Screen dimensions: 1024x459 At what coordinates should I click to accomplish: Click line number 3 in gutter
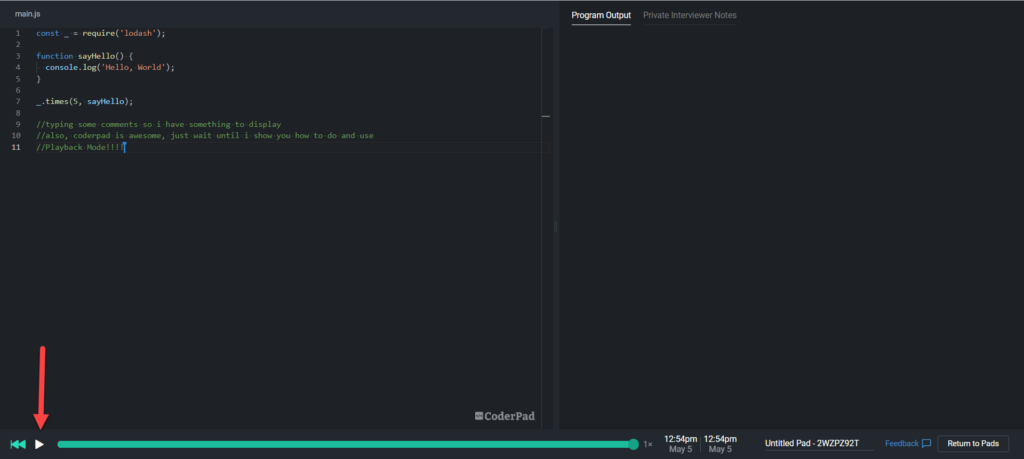click(x=18, y=56)
